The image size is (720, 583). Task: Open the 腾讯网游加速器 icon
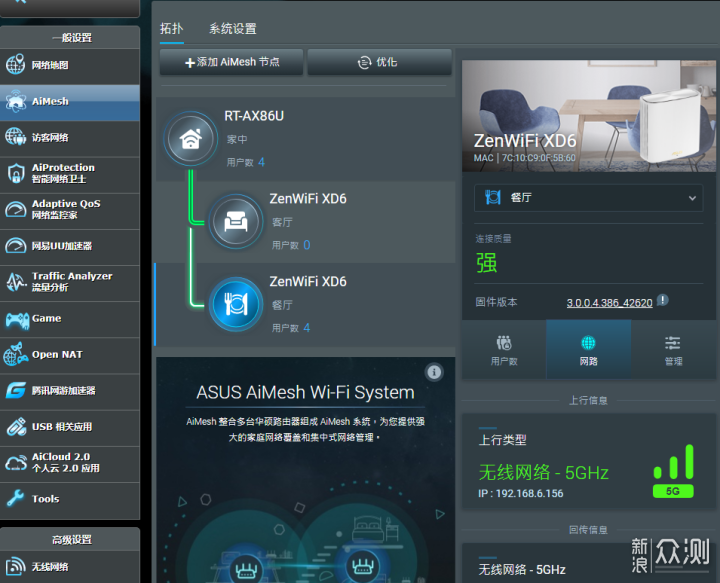(16, 391)
